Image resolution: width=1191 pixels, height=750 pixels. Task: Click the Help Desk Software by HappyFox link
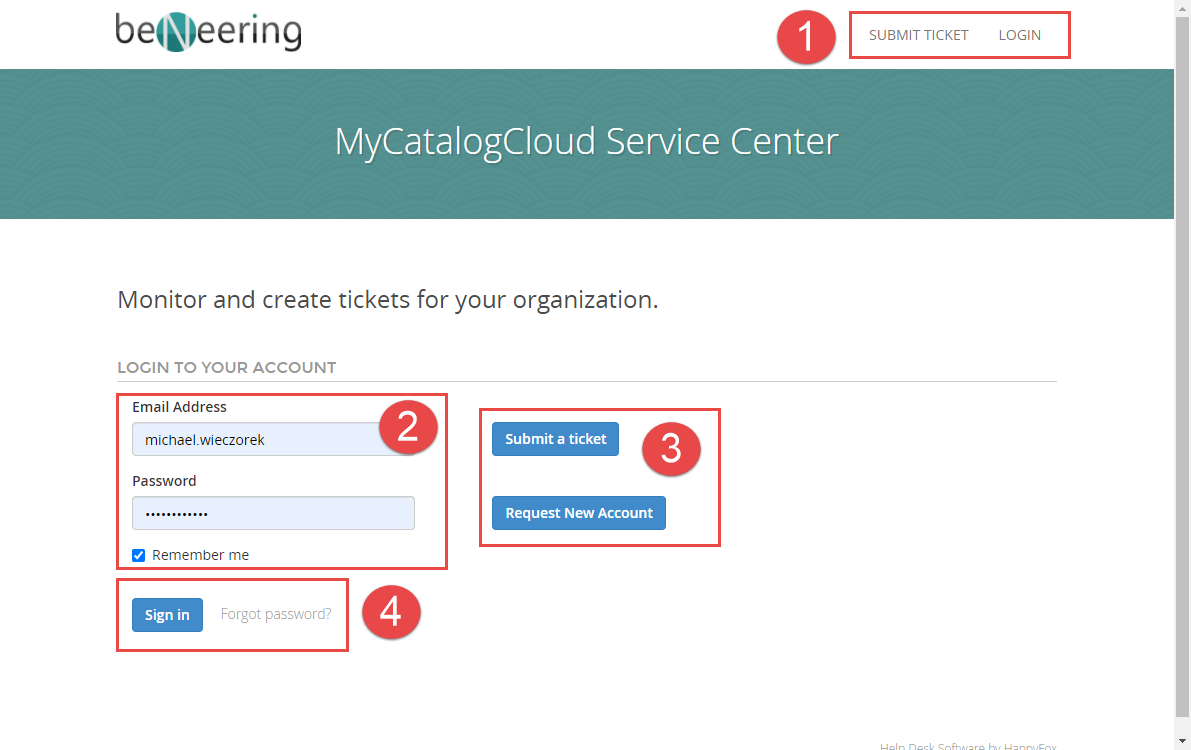pyautogui.click(x=968, y=745)
